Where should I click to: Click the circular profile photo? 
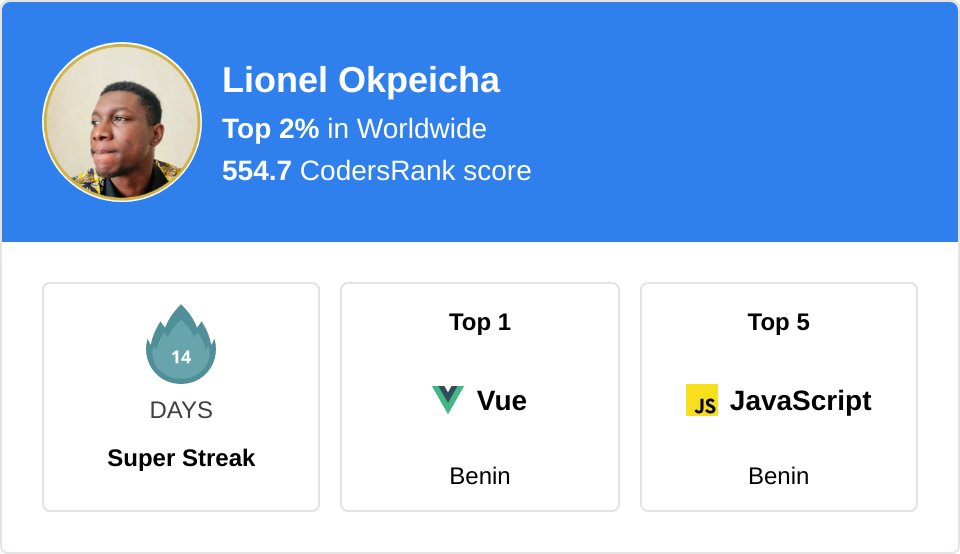click(122, 122)
